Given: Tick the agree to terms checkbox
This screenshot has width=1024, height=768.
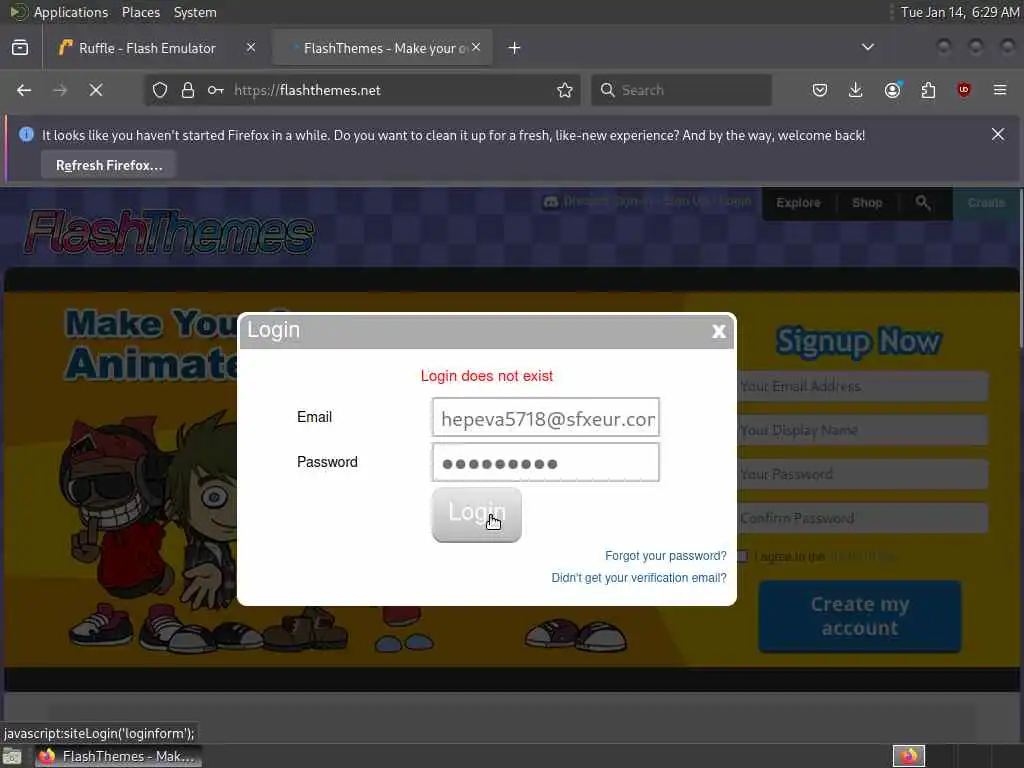Looking at the screenshot, I should coord(742,556).
